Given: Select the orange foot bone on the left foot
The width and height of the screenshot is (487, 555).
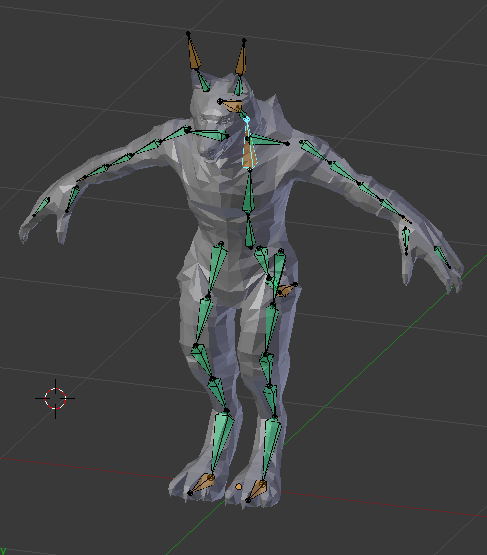Looking at the screenshot, I should click(x=201, y=484).
